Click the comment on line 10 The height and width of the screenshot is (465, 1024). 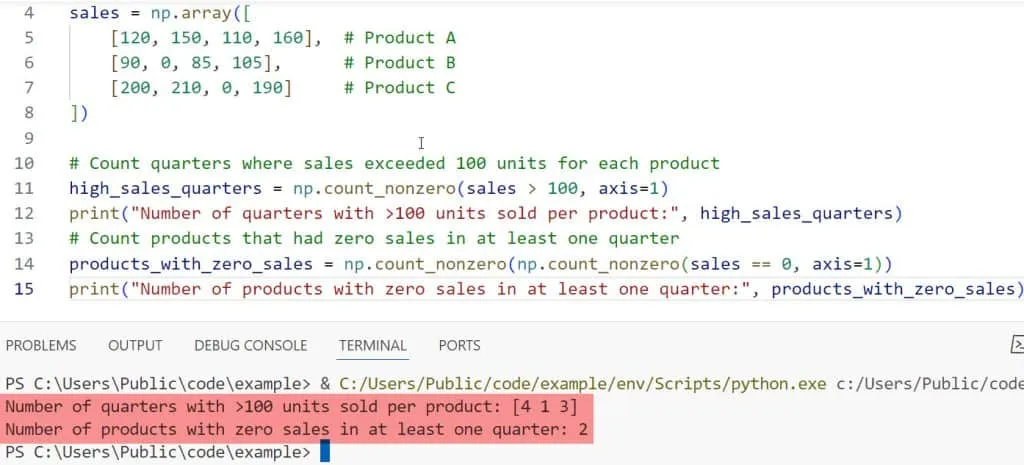[395, 163]
